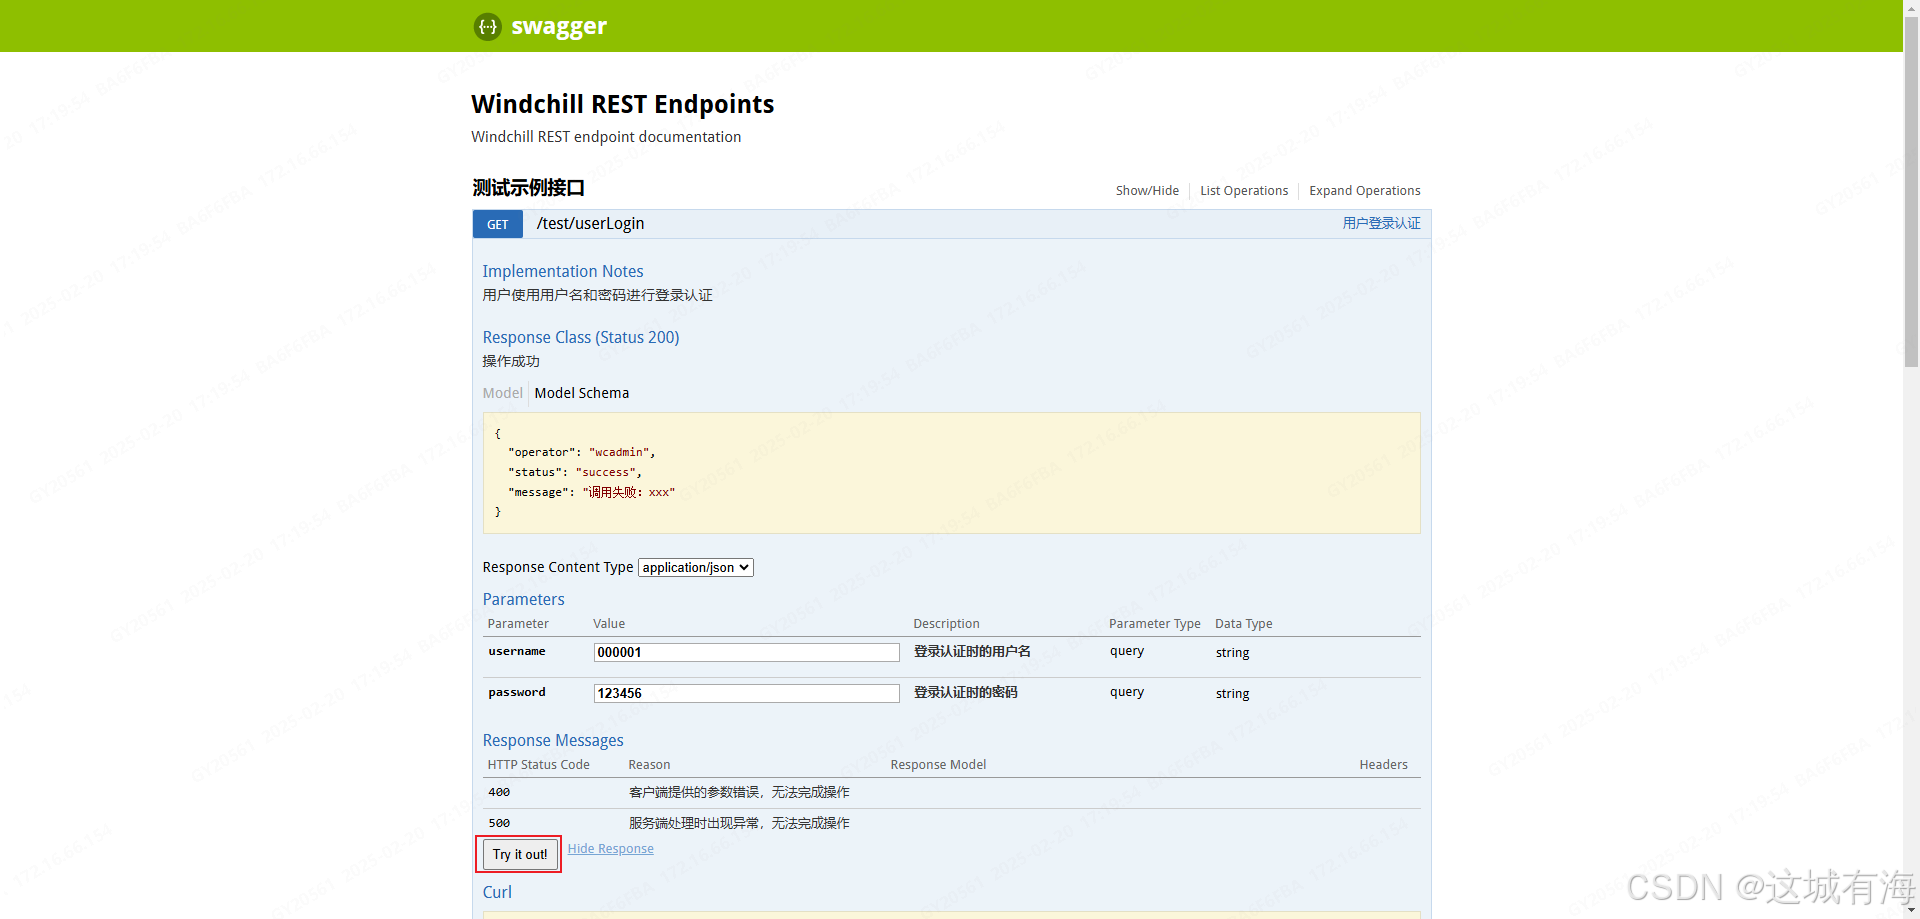The height and width of the screenshot is (919, 1920).
Task: Click the 登录认证时的用户名 description
Action: (x=972, y=651)
